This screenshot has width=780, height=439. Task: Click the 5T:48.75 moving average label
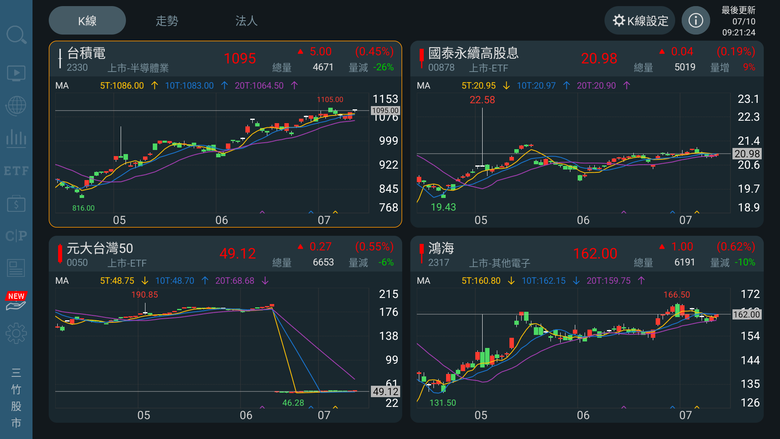coord(117,280)
